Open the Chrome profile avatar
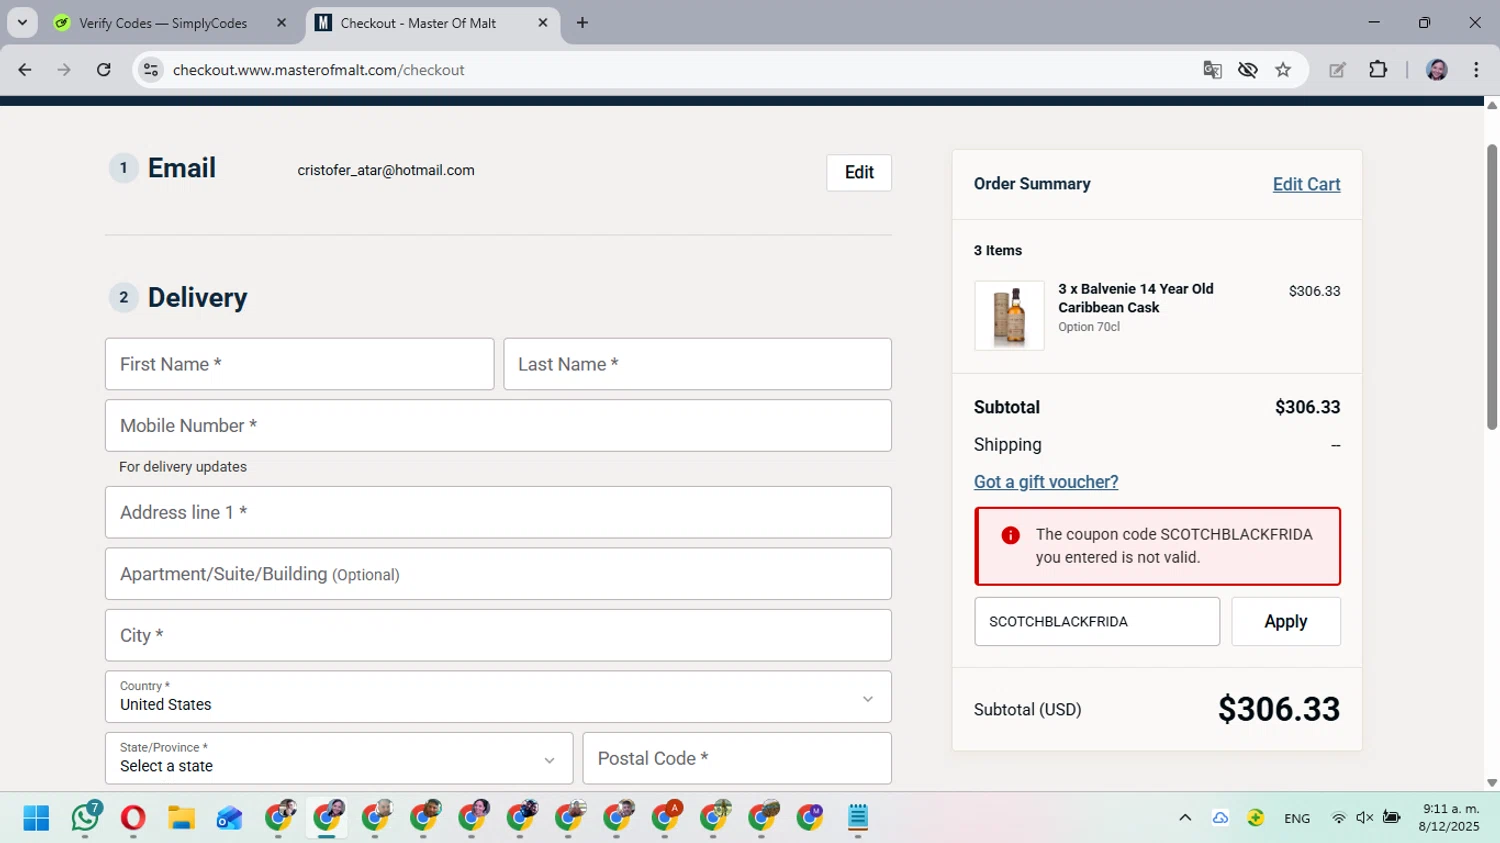This screenshot has width=1500, height=843. point(1437,70)
